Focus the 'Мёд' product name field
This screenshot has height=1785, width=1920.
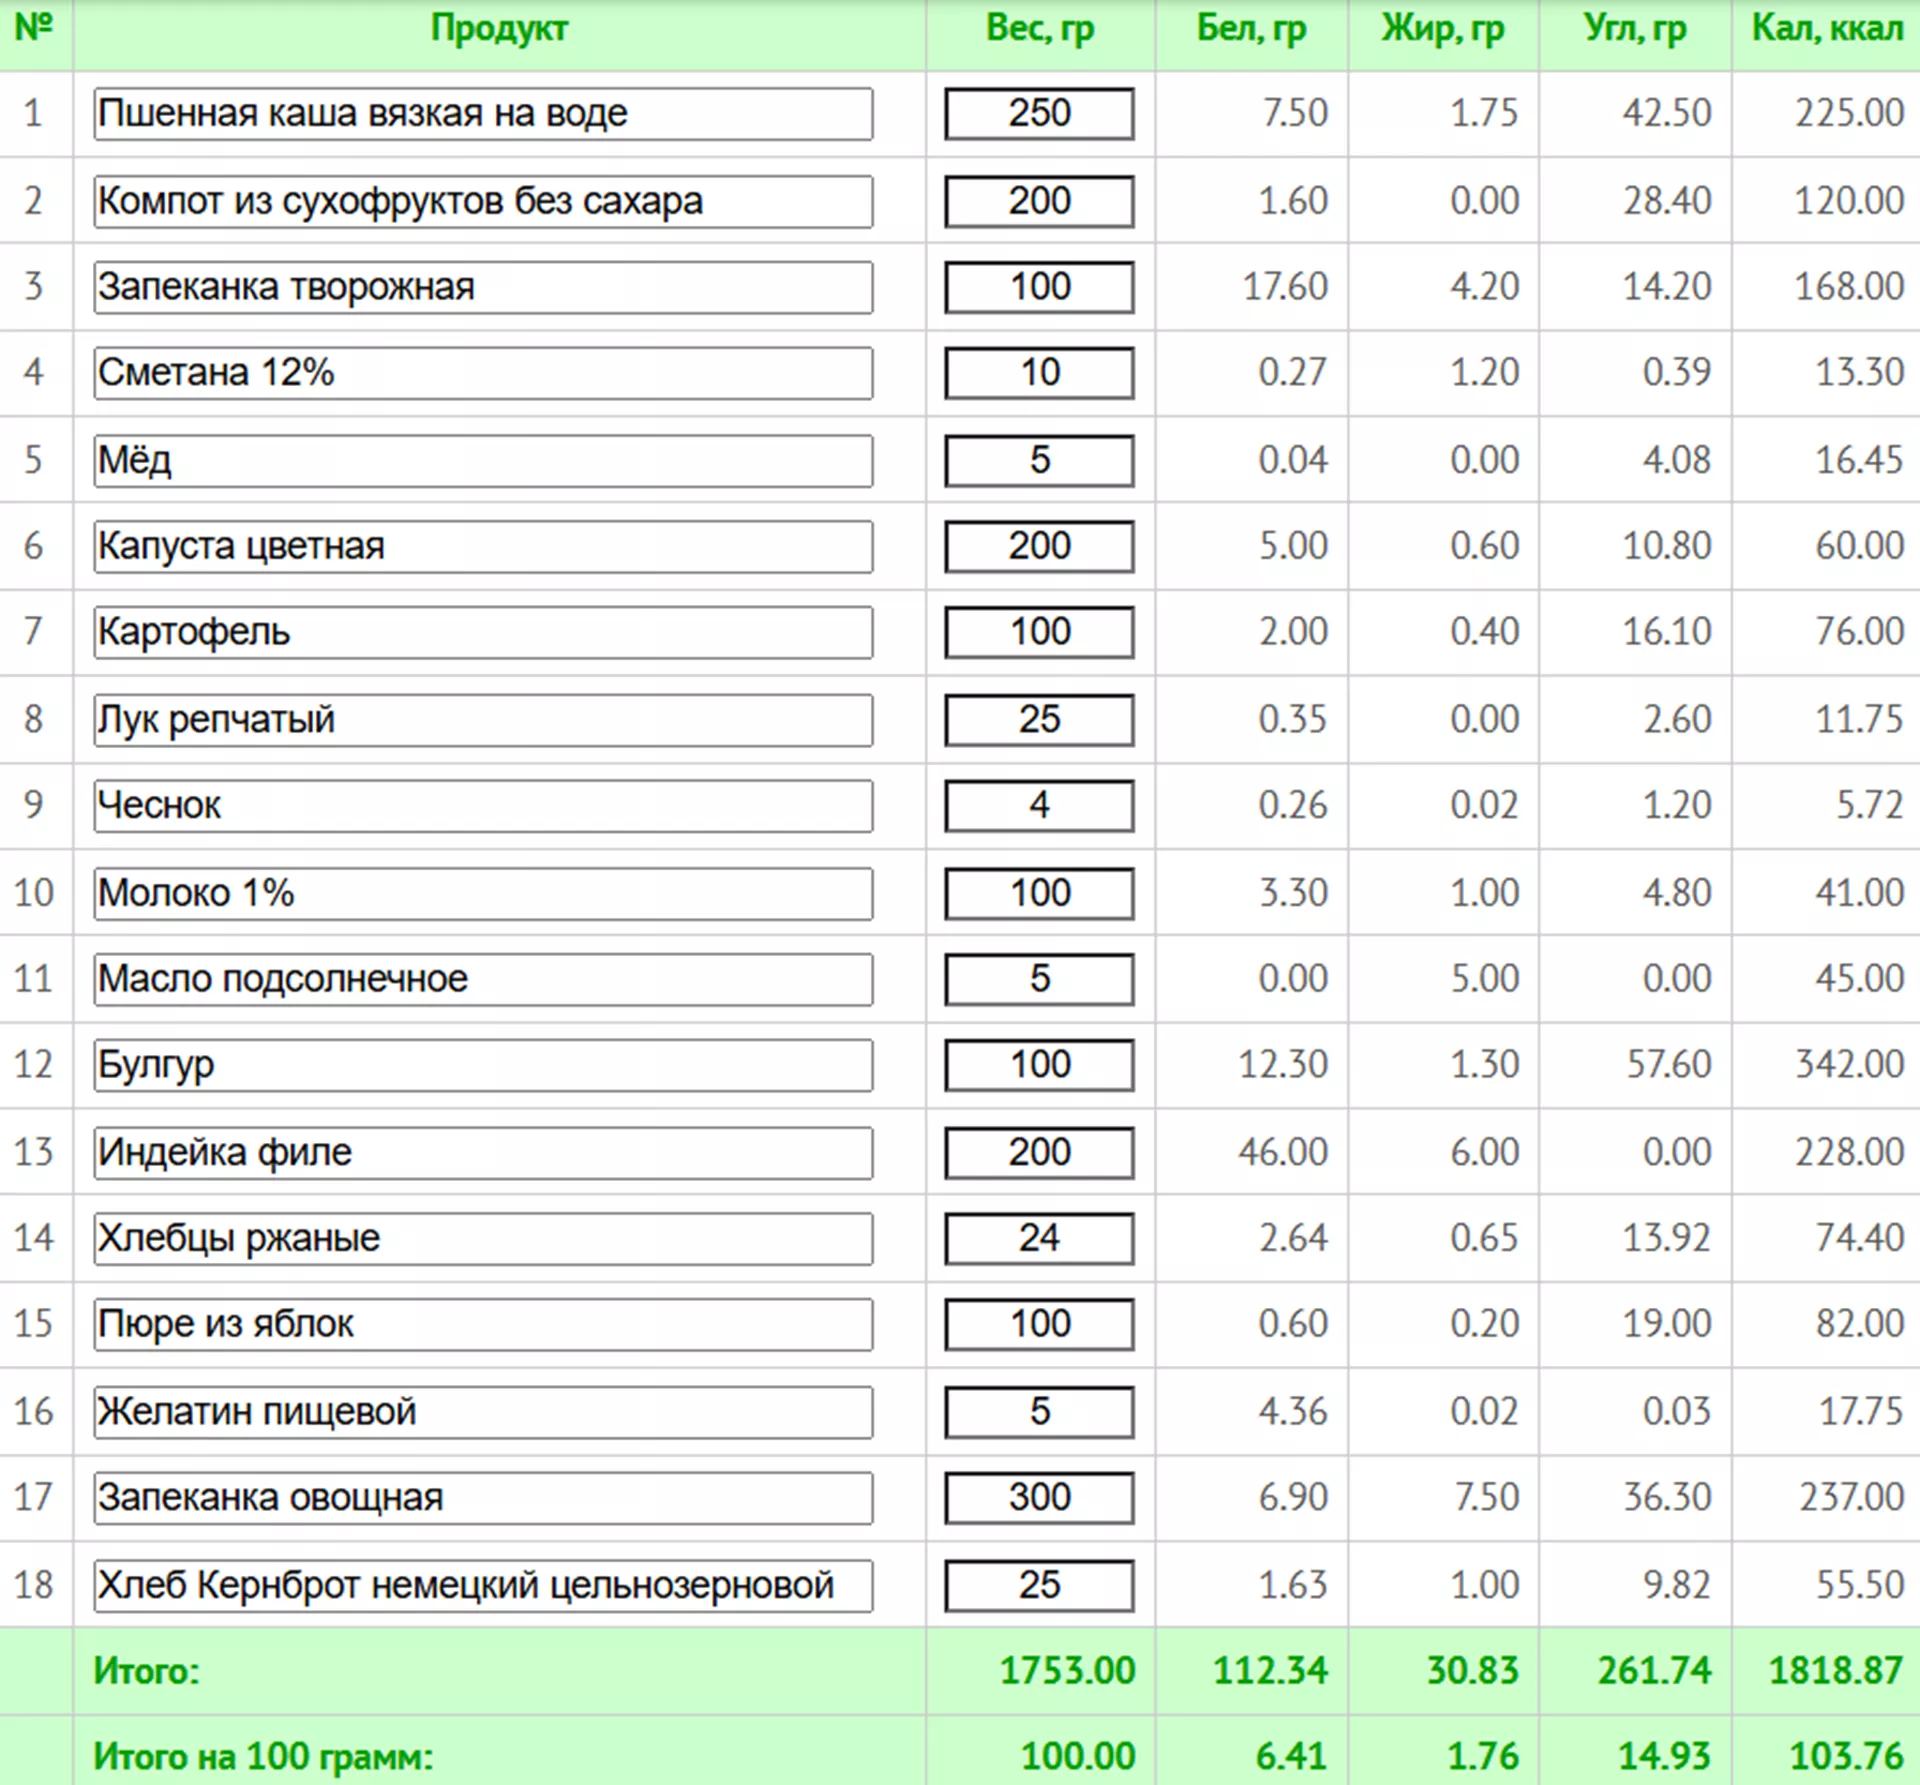click(x=483, y=460)
